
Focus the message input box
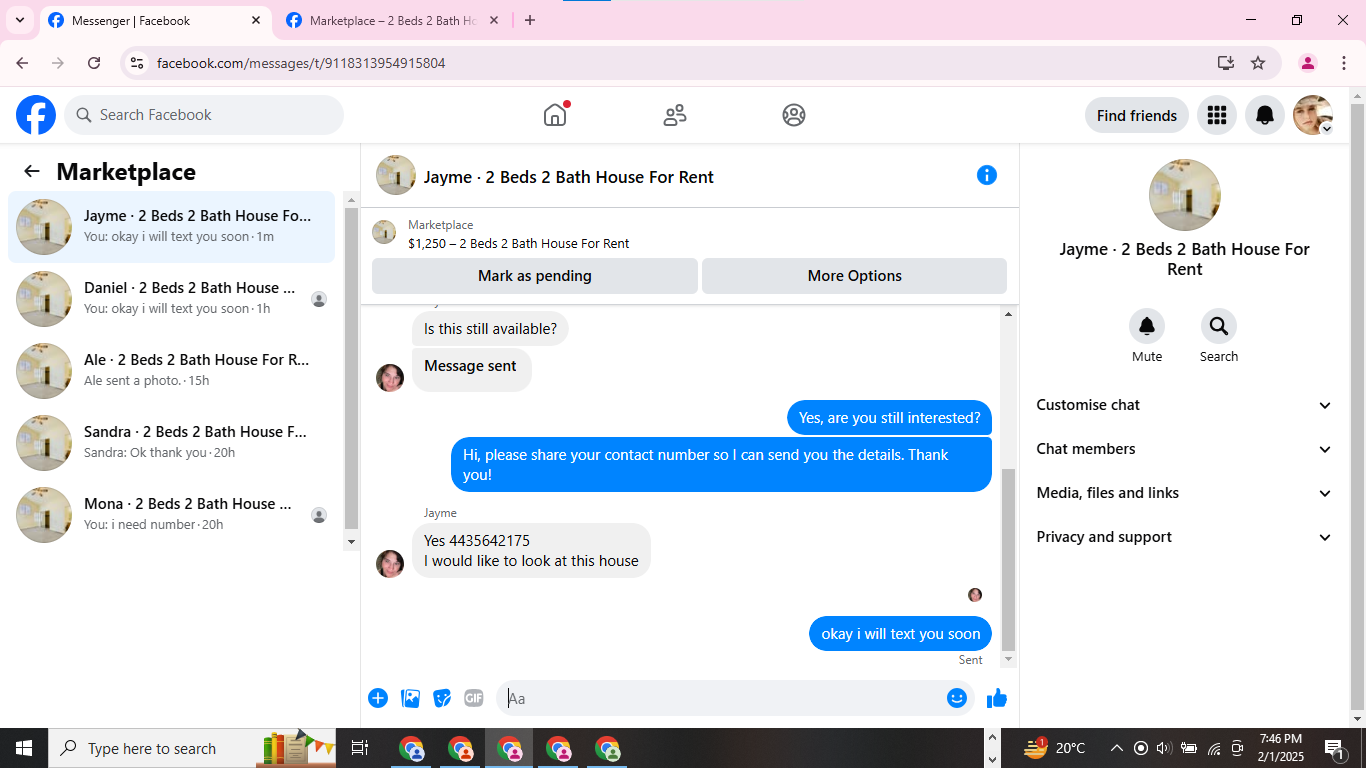[723, 698]
